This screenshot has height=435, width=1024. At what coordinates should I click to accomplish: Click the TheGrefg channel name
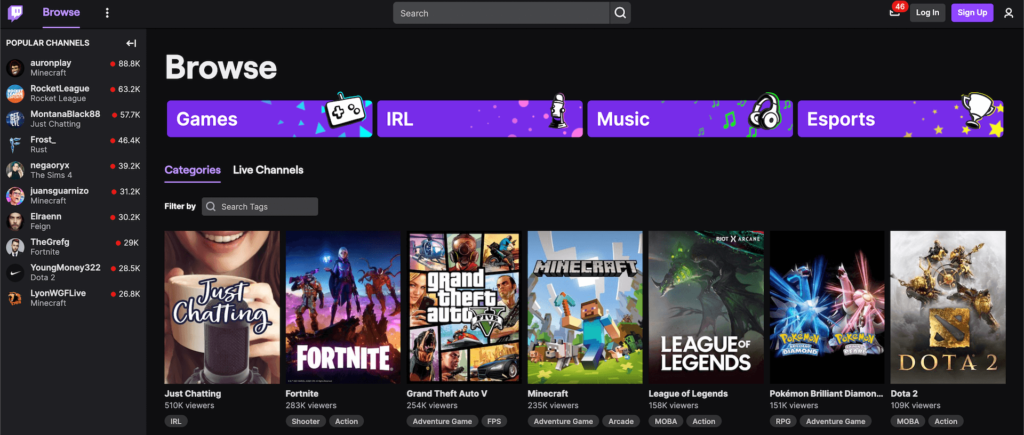tap(50, 242)
